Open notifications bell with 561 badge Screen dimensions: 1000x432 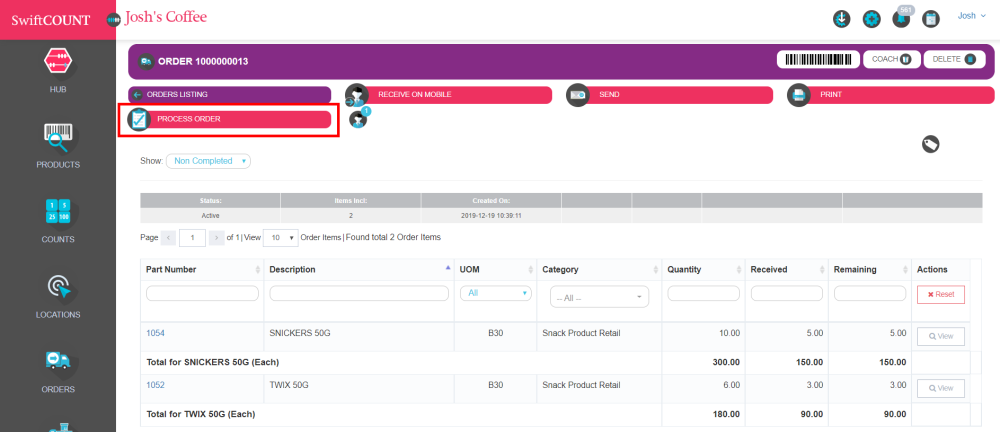pyautogui.click(x=902, y=19)
